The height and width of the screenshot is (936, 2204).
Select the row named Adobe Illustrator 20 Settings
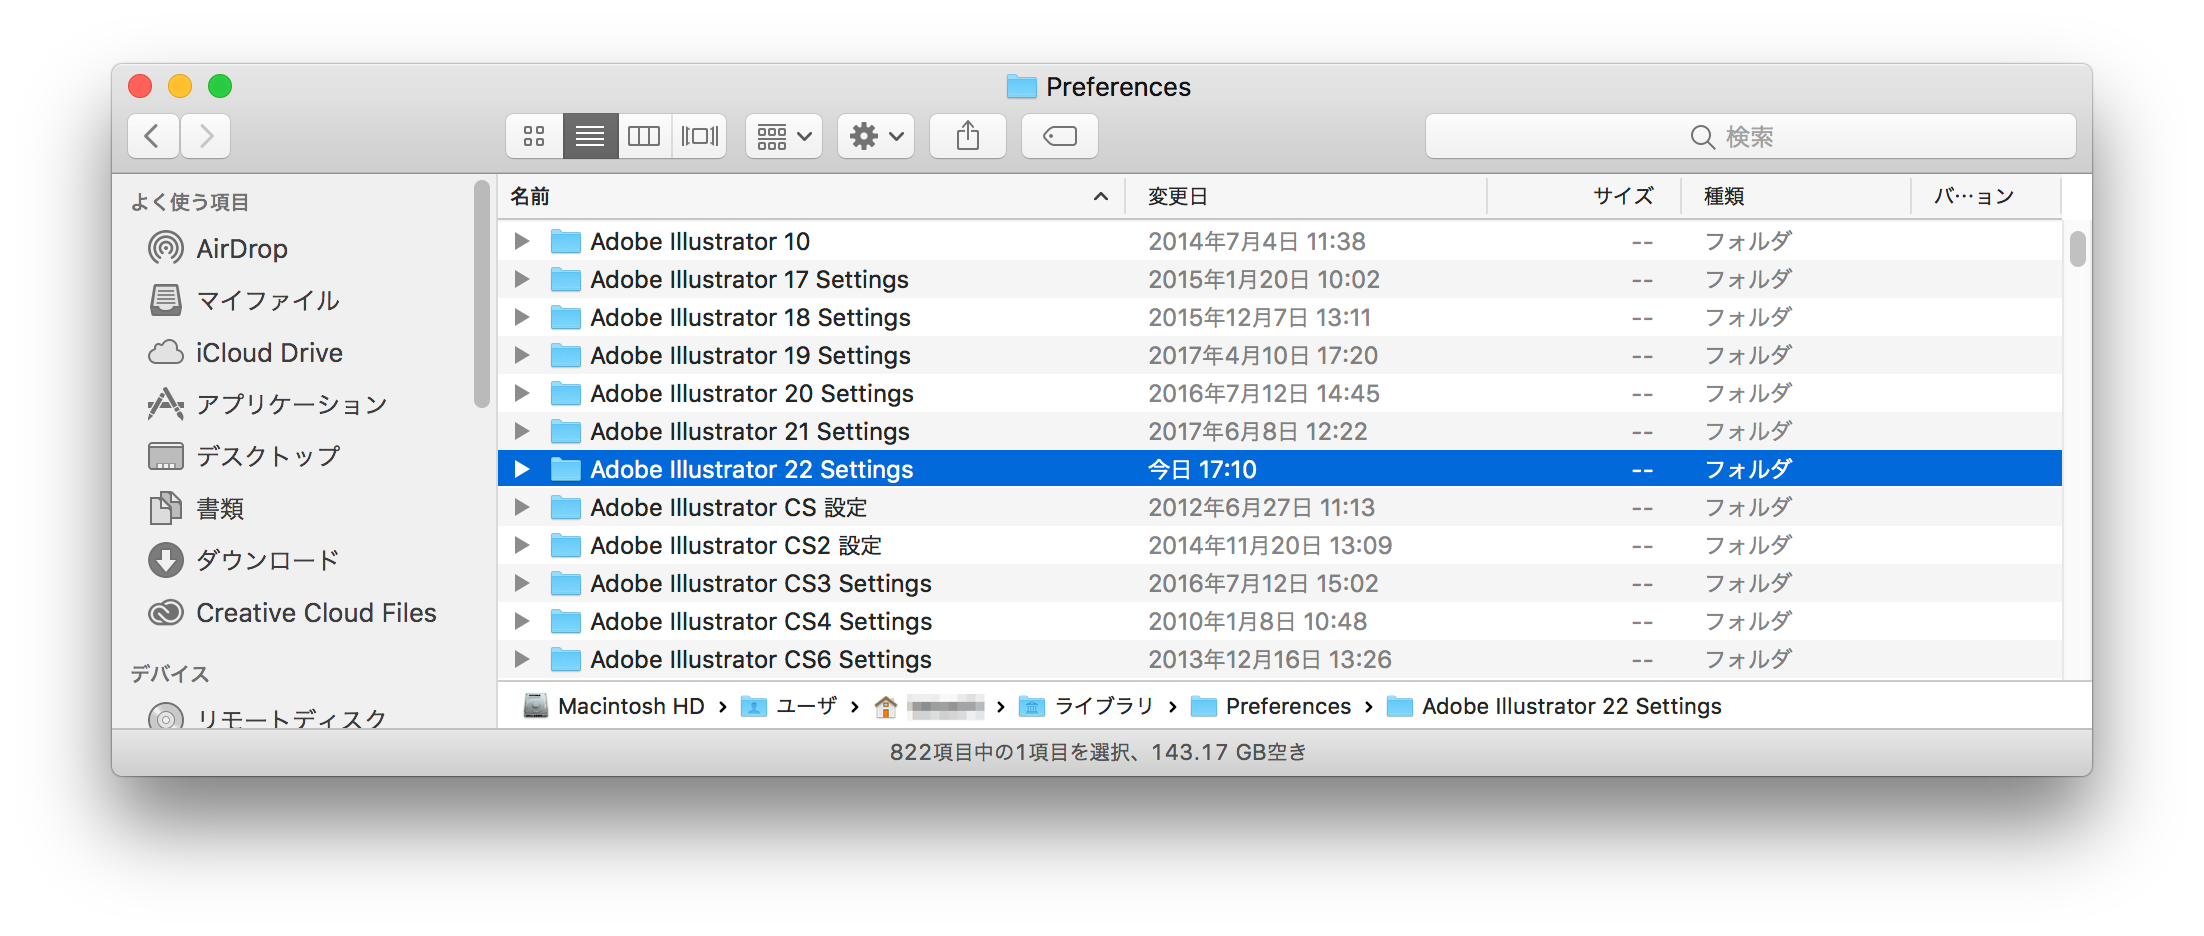1280,393
